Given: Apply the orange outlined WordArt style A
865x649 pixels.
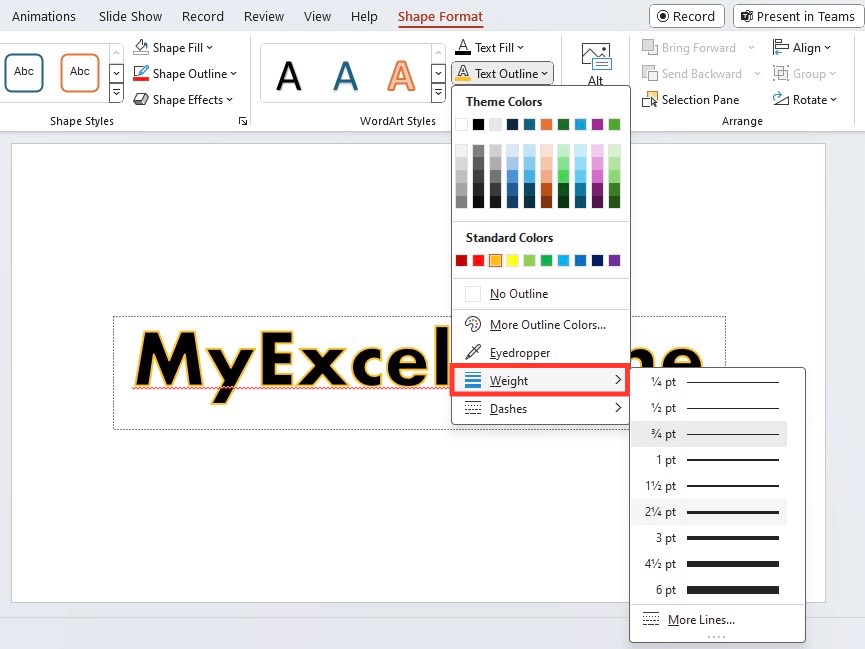Looking at the screenshot, I should 401,76.
